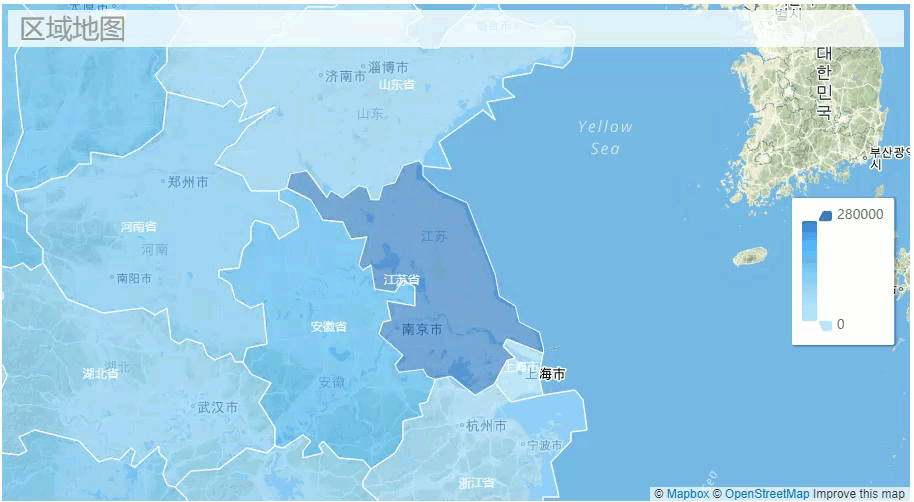914x502 pixels.
Task: Click the 河南省 province label
Action: coord(139,227)
